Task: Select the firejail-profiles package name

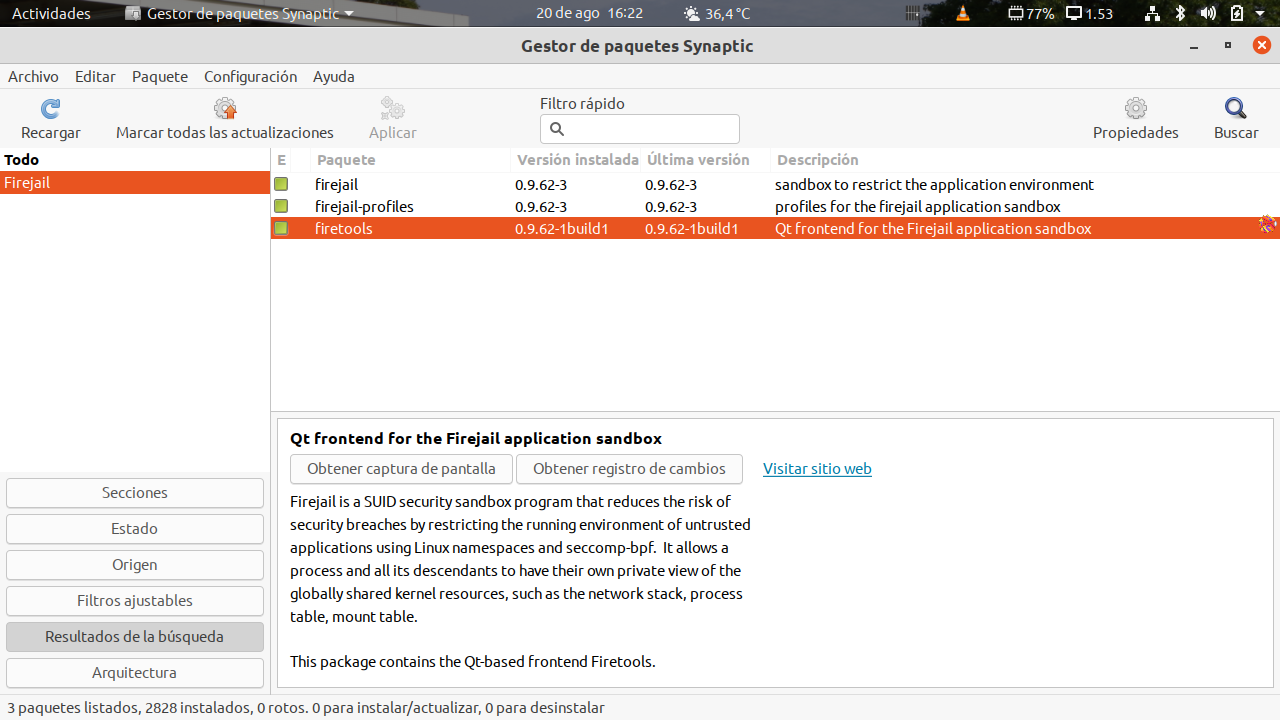Action: (x=364, y=207)
